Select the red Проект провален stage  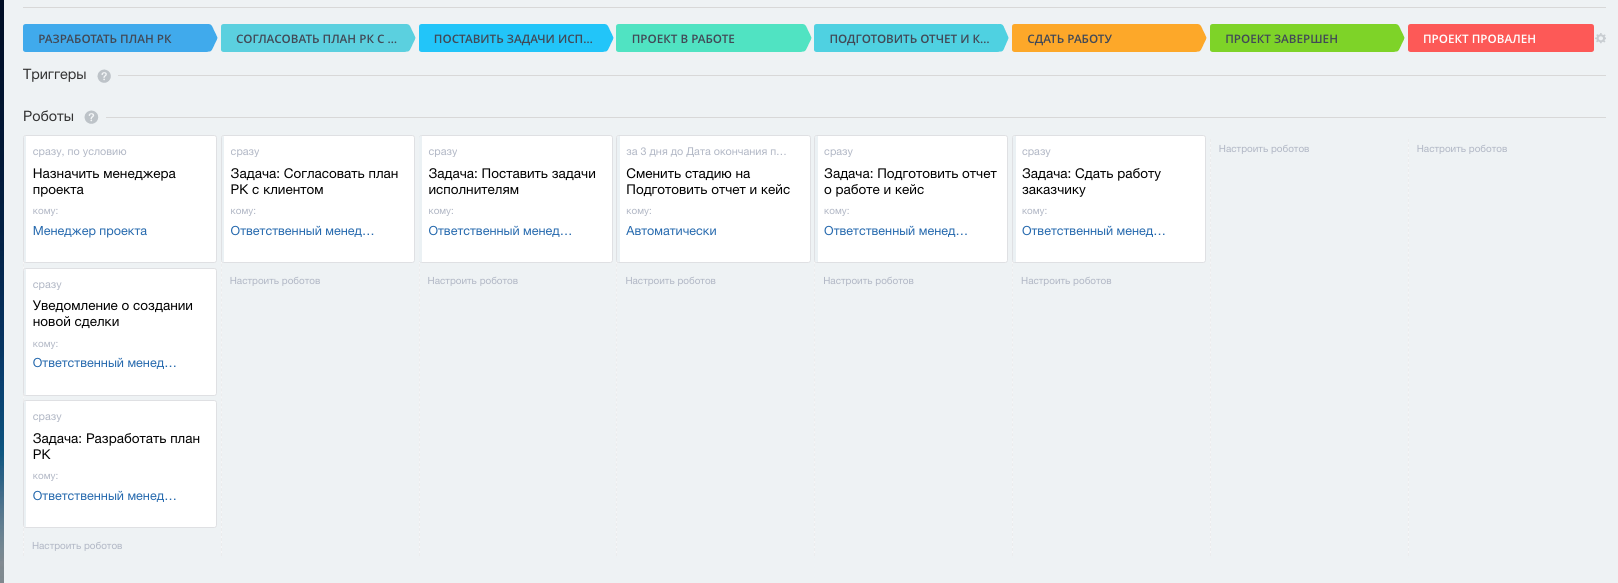click(1497, 39)
